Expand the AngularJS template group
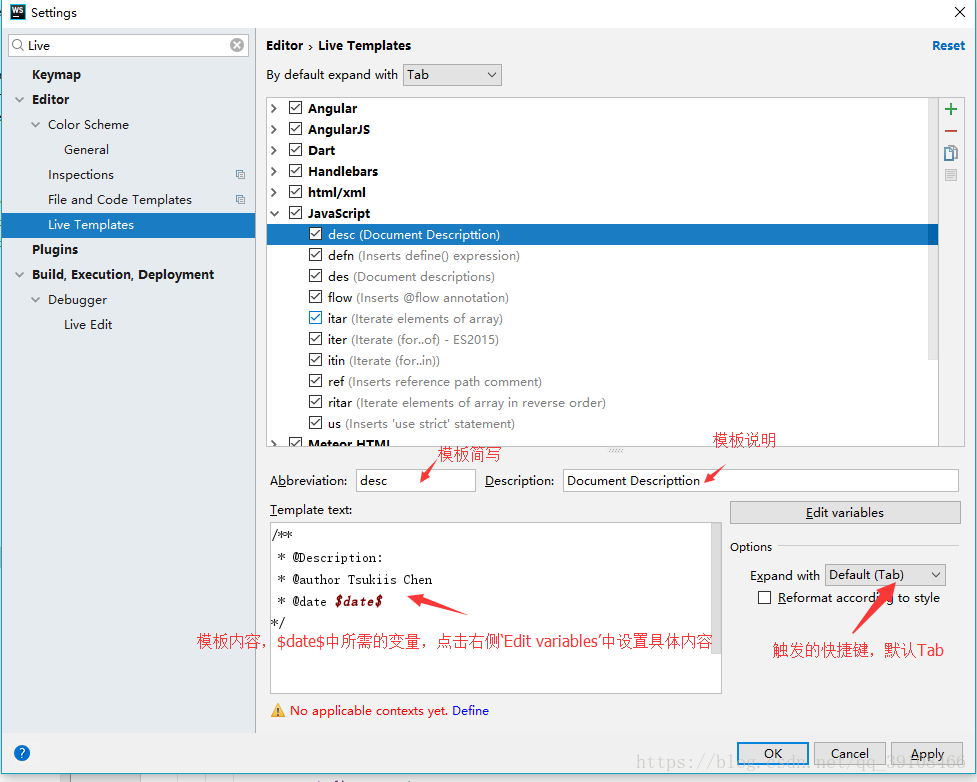 (x=274, y=129)
